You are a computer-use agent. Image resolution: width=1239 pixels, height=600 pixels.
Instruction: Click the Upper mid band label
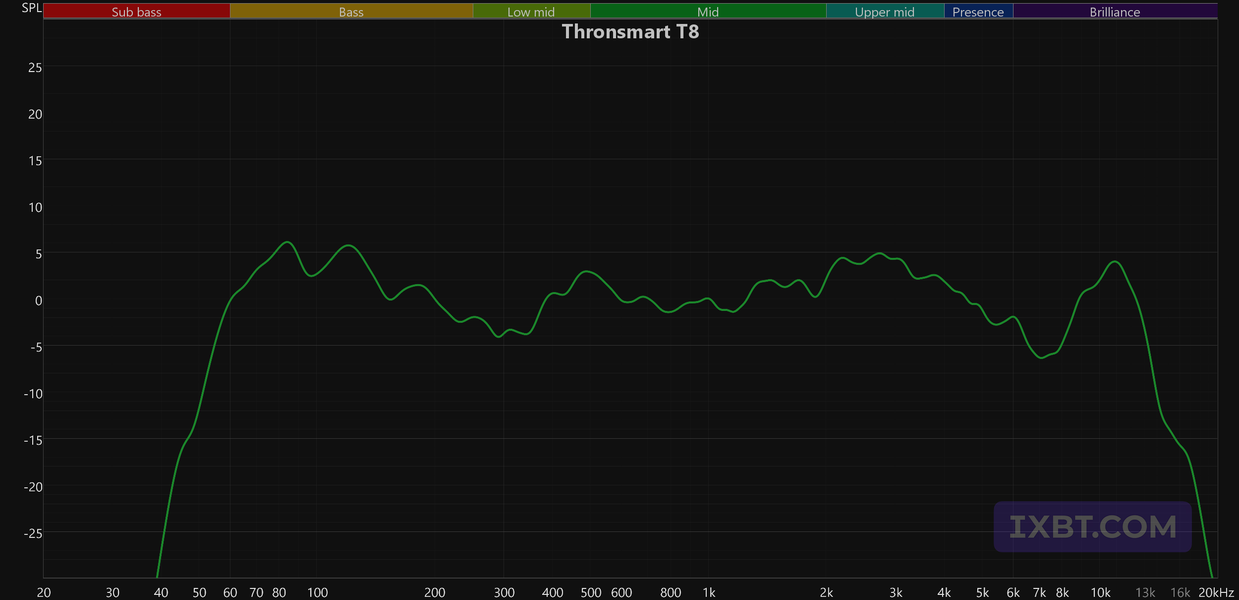[885, 12]
